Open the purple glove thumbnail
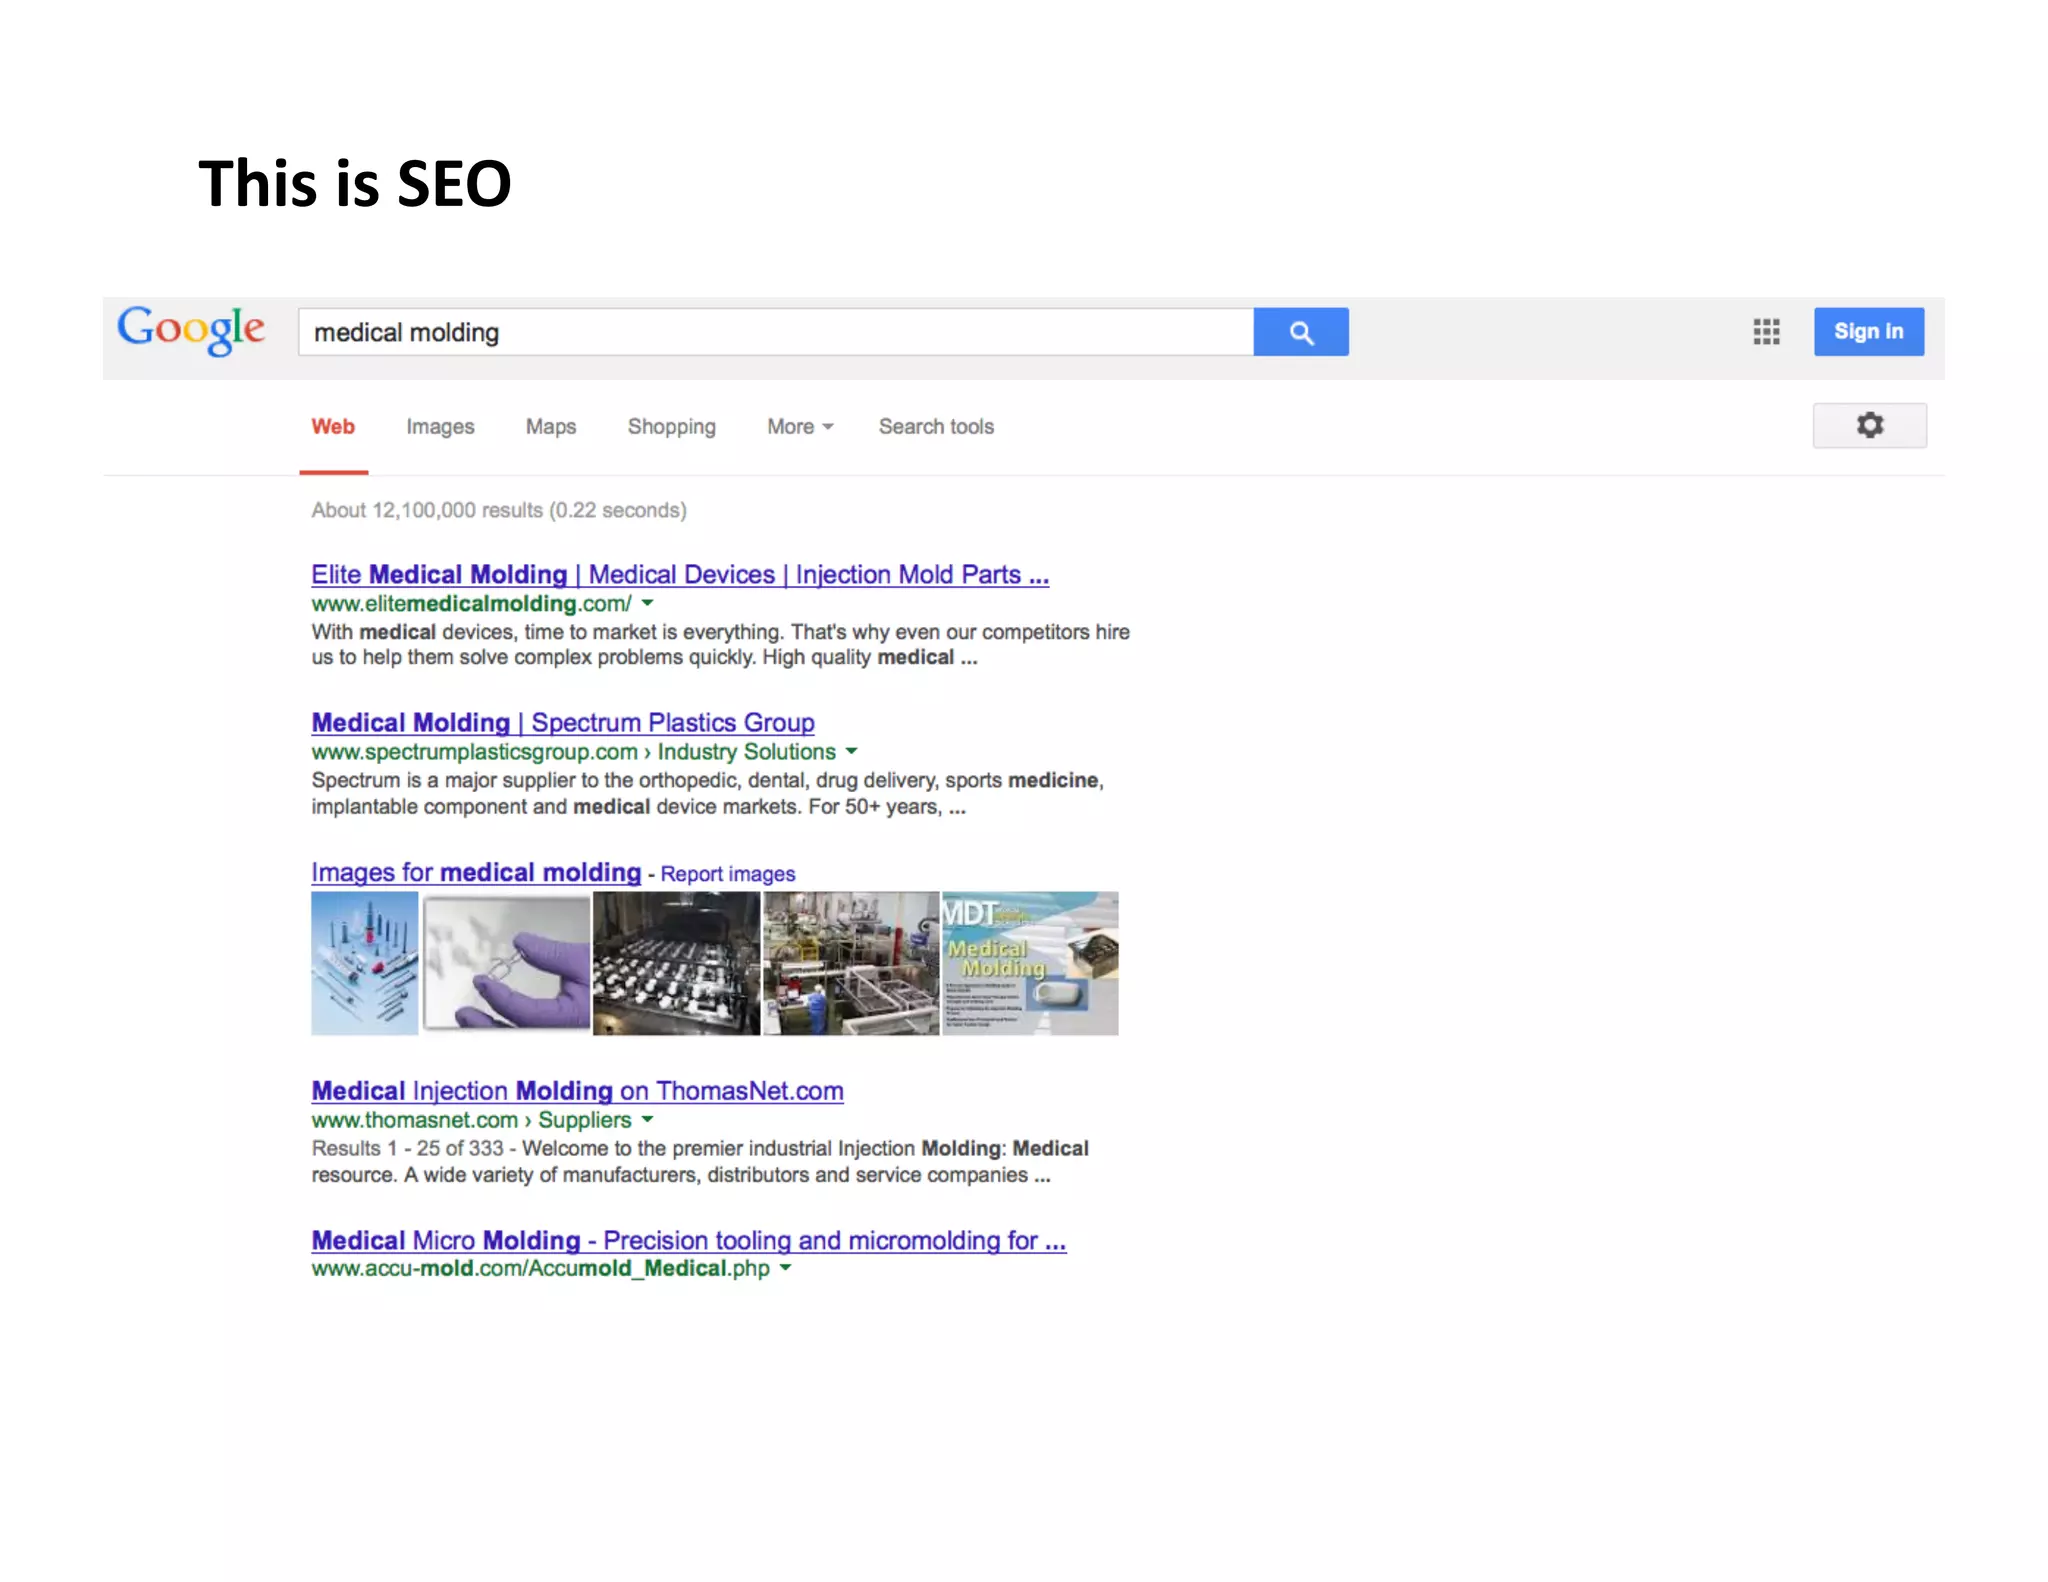 [507, 962]
